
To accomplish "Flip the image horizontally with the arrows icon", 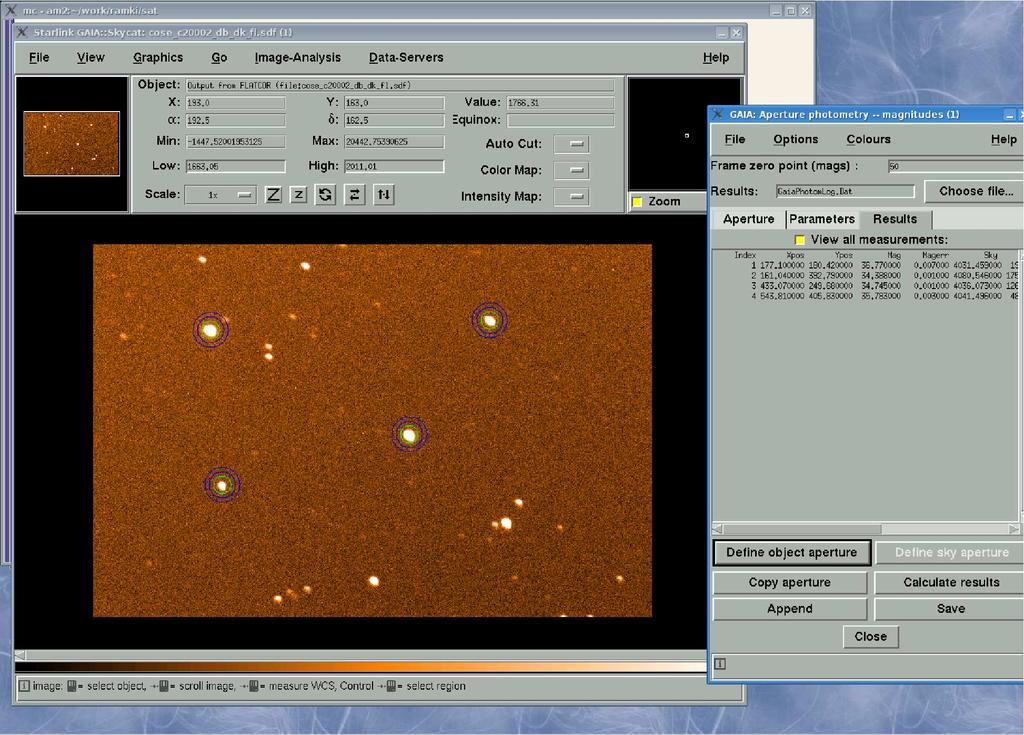I will coord(354,194).
